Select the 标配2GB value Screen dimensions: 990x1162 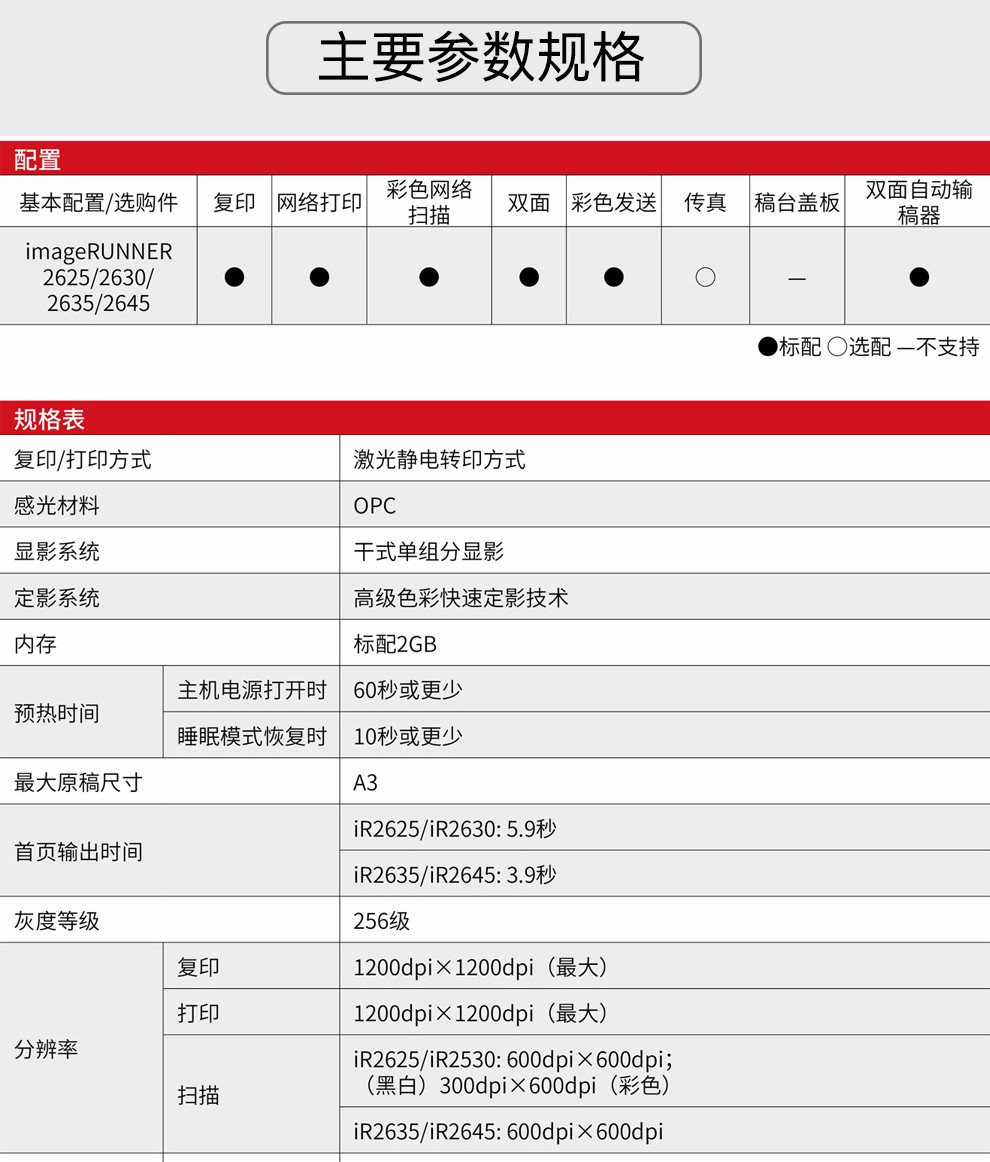(x=395, y=644)
